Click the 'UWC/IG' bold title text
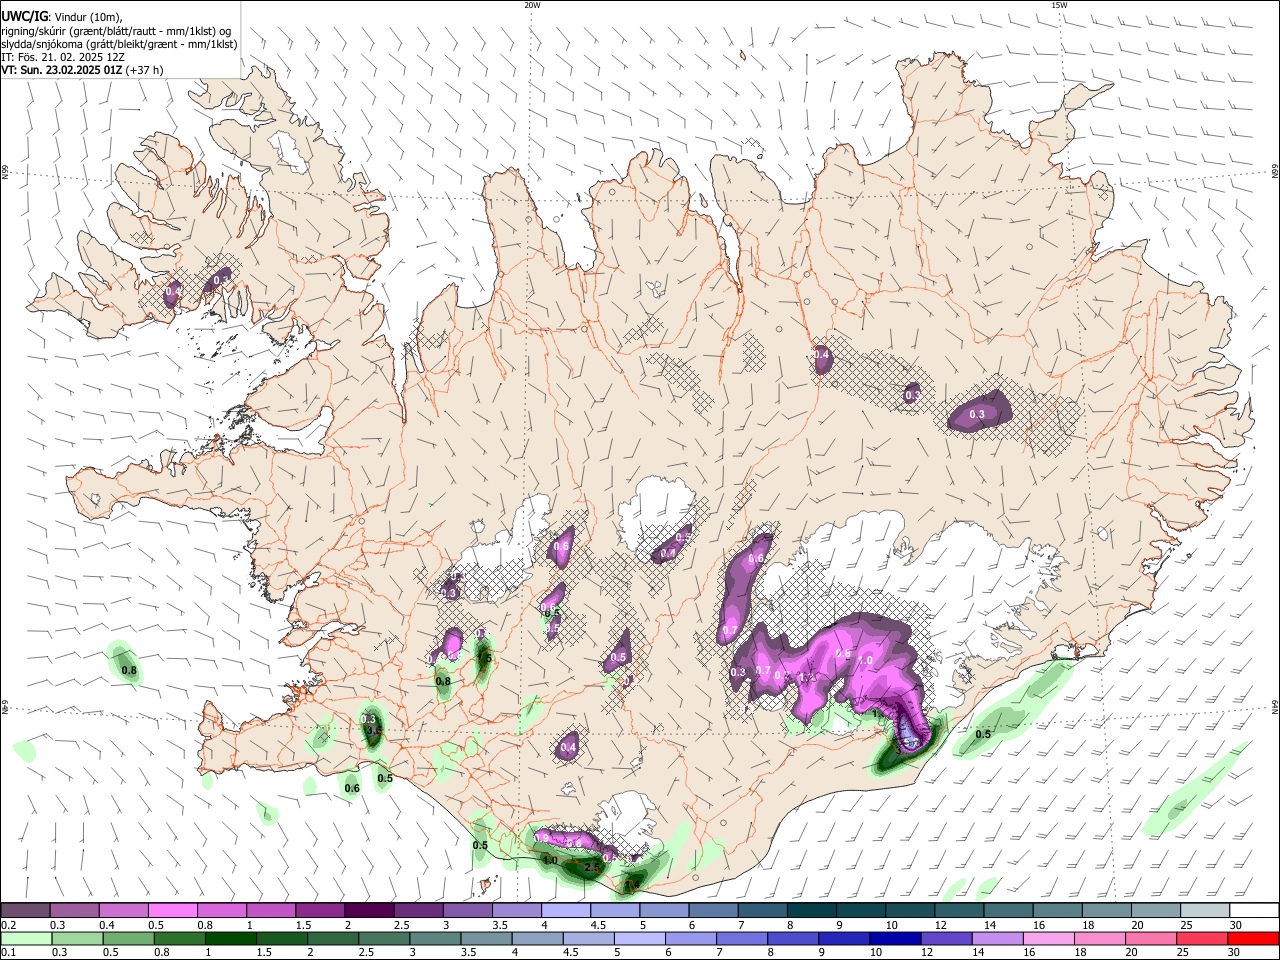The image size is (1280, 960). click(24, 17)
